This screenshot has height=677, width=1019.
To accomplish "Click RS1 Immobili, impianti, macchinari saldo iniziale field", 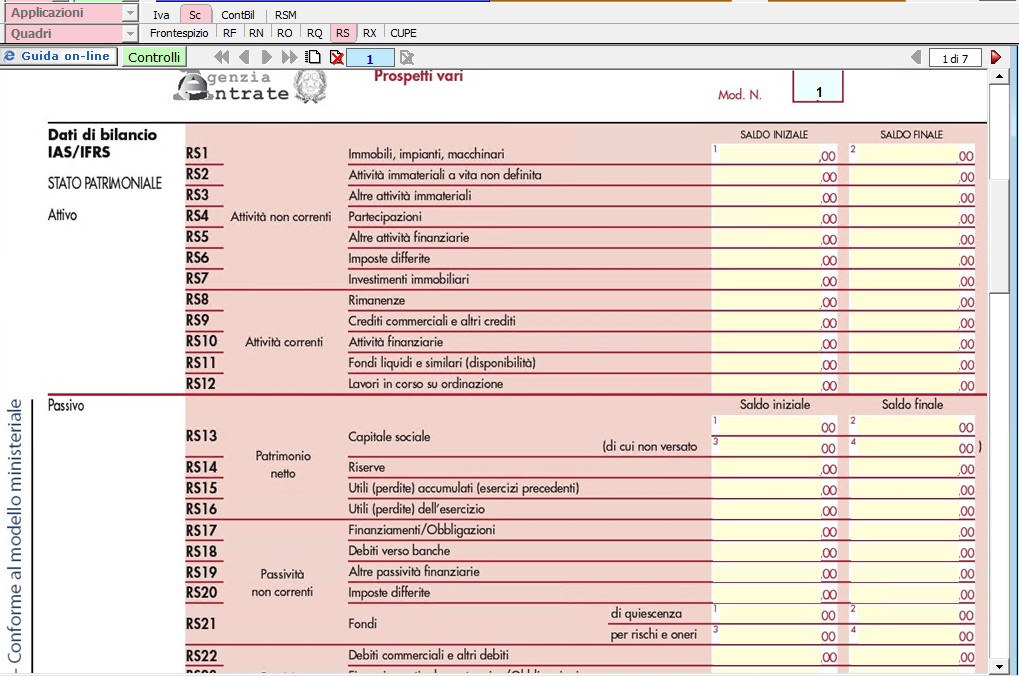I will 774,154.
